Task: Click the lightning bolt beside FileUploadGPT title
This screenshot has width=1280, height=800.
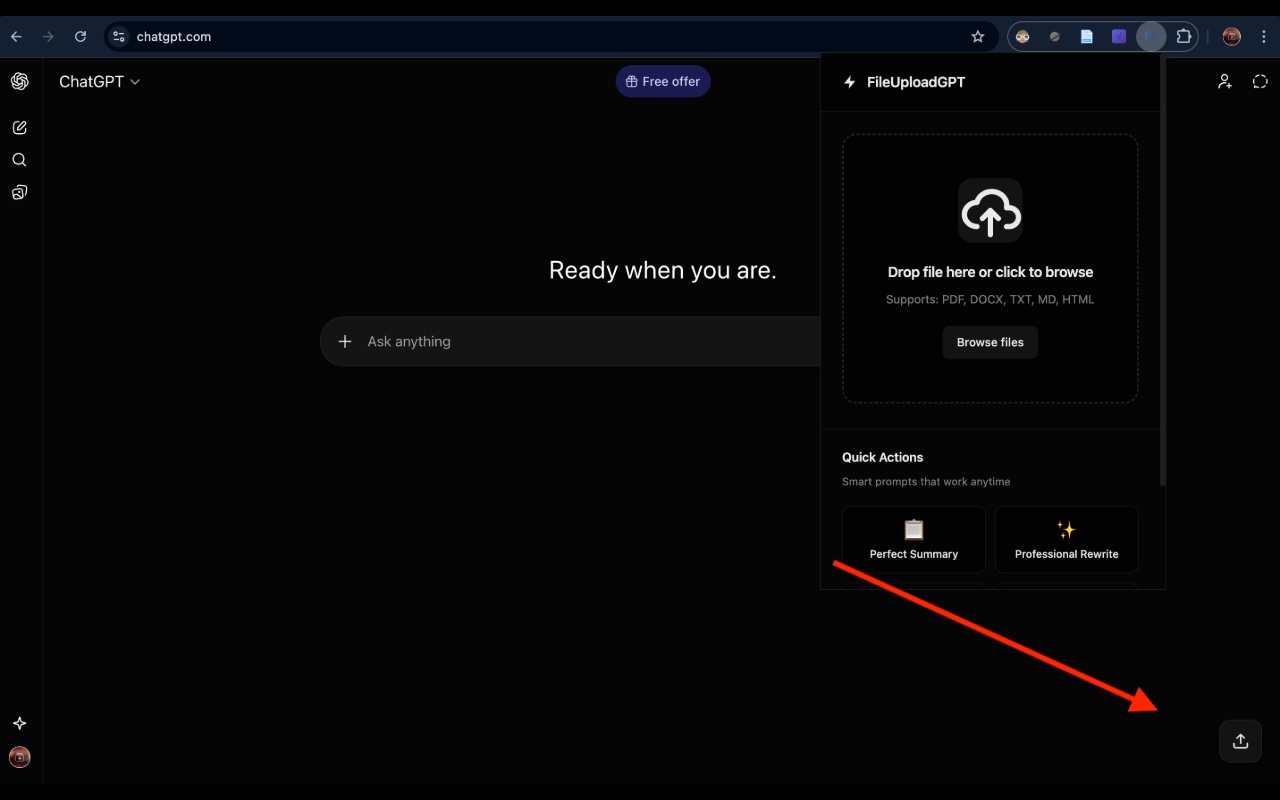Action: (849, 82)
